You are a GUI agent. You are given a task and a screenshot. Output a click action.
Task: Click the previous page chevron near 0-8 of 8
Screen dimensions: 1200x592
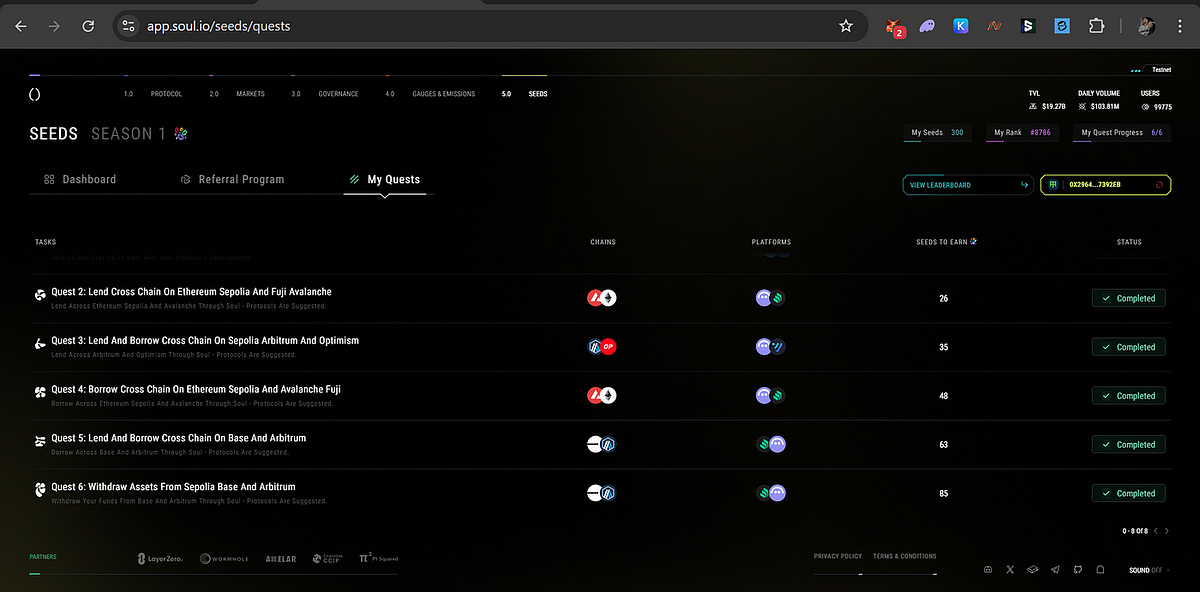tap(1155, 531)
